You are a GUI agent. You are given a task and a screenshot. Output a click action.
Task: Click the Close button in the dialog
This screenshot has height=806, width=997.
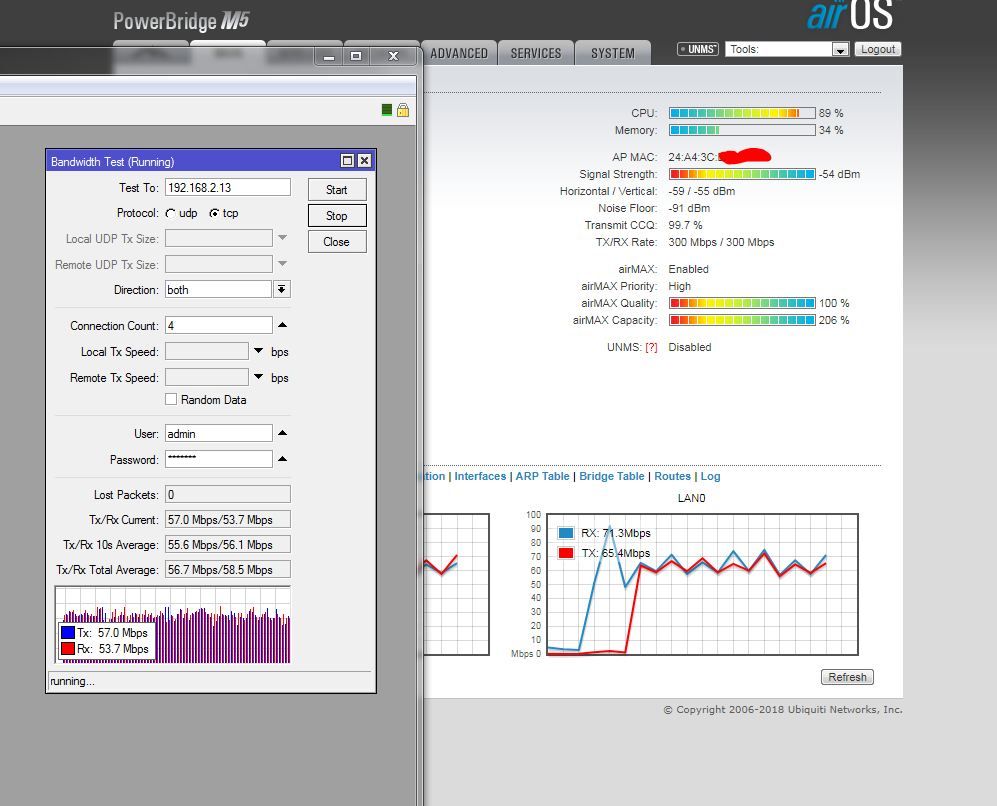337,242
